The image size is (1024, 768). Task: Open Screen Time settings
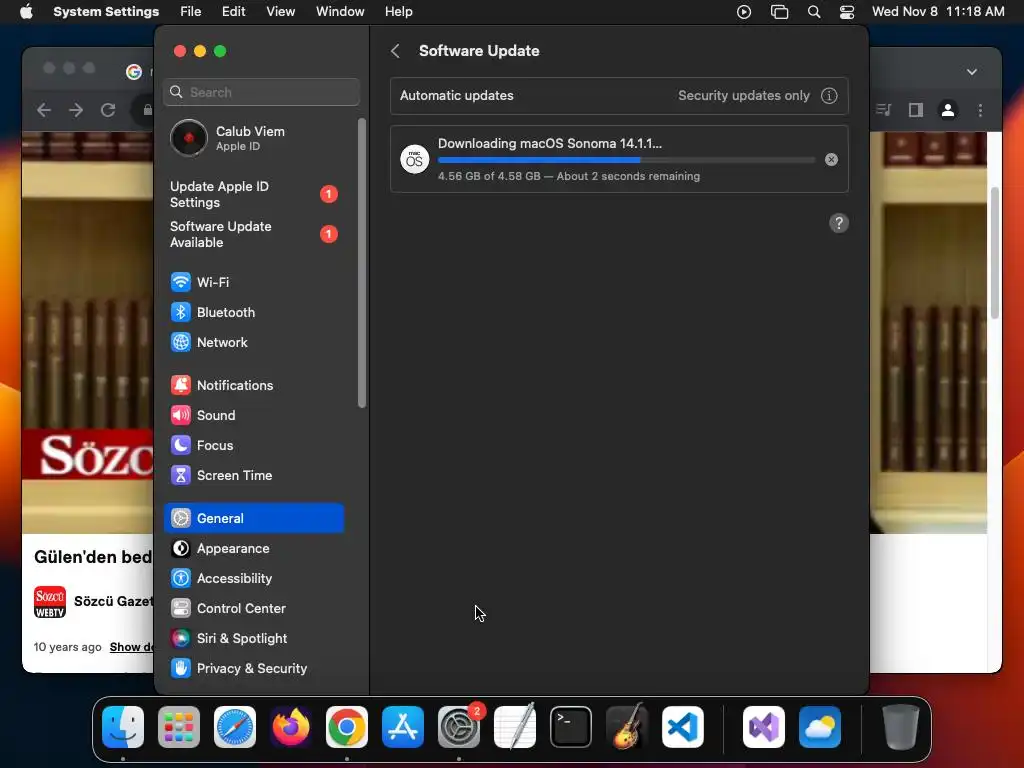(253, 475)
